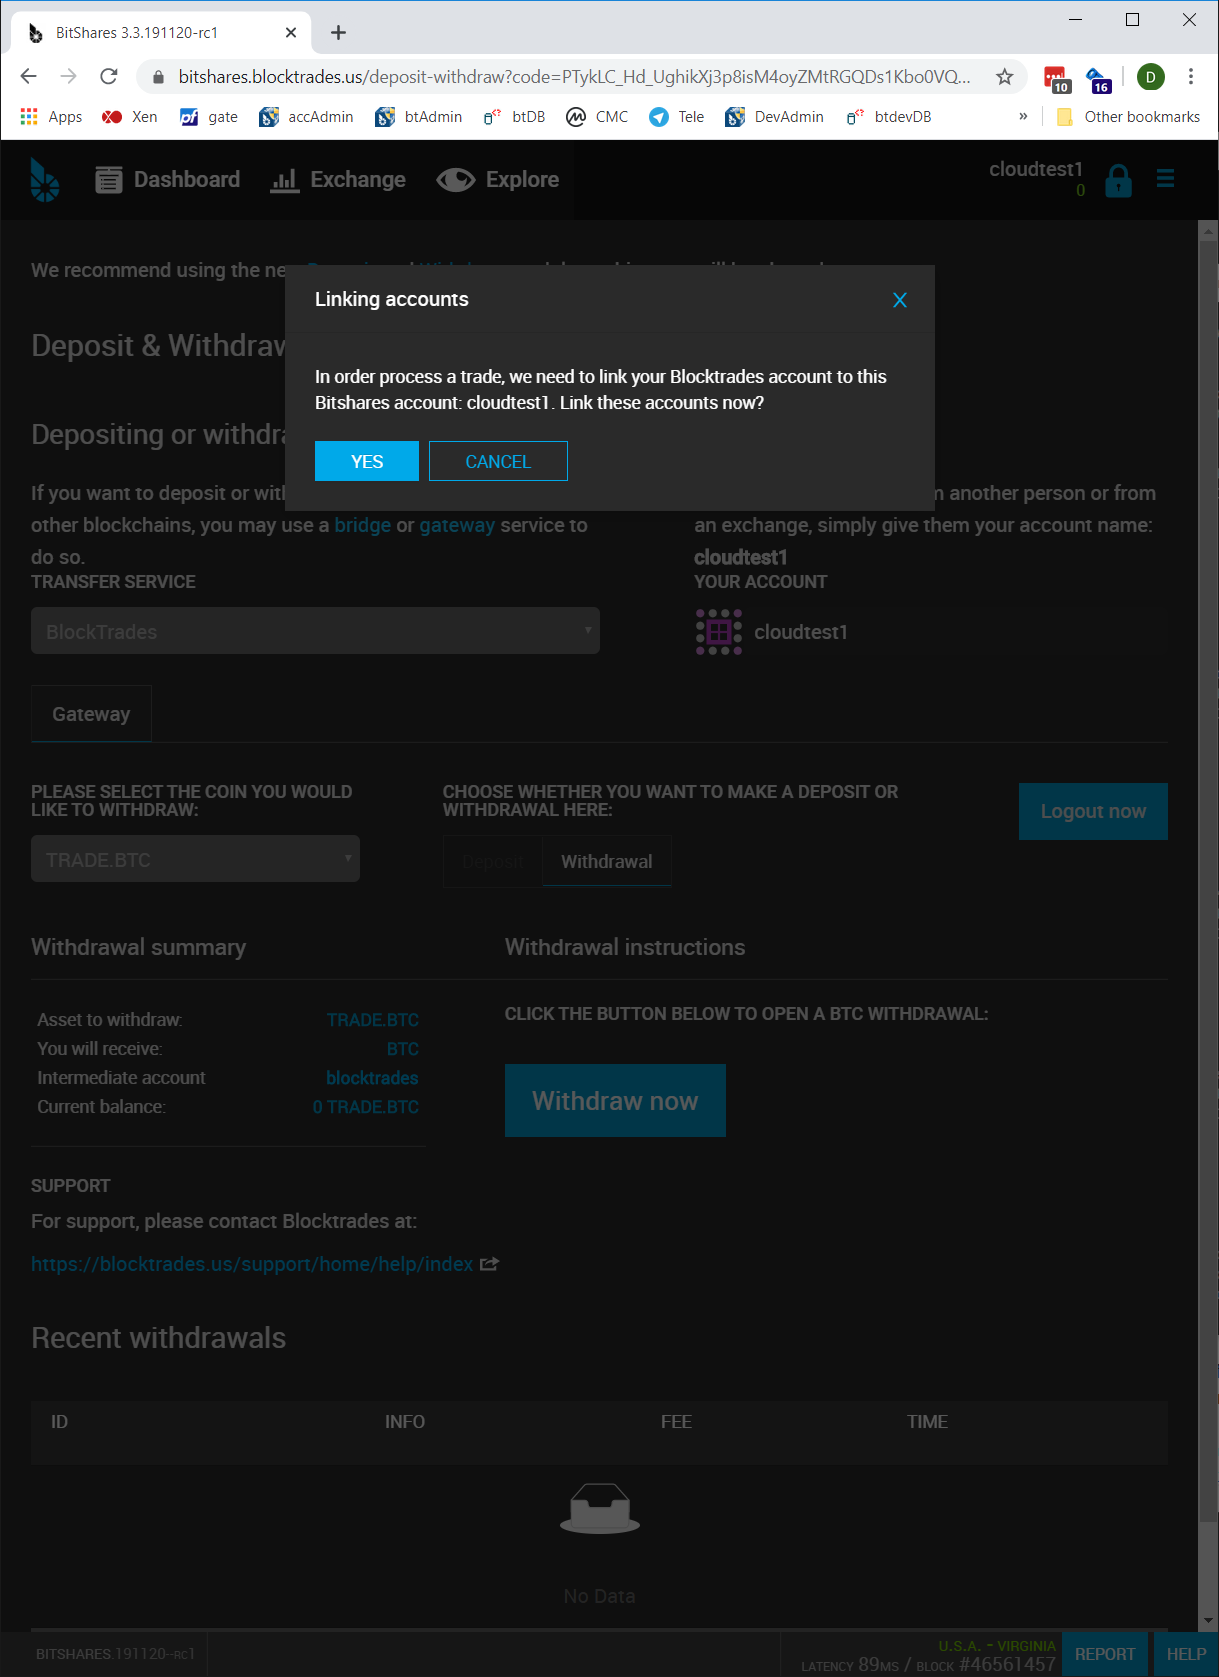The width and height of the screenshot is (1219, 1677).
Task: Close the Linking accounts dialog with X
Action: (x=900, y=300)
